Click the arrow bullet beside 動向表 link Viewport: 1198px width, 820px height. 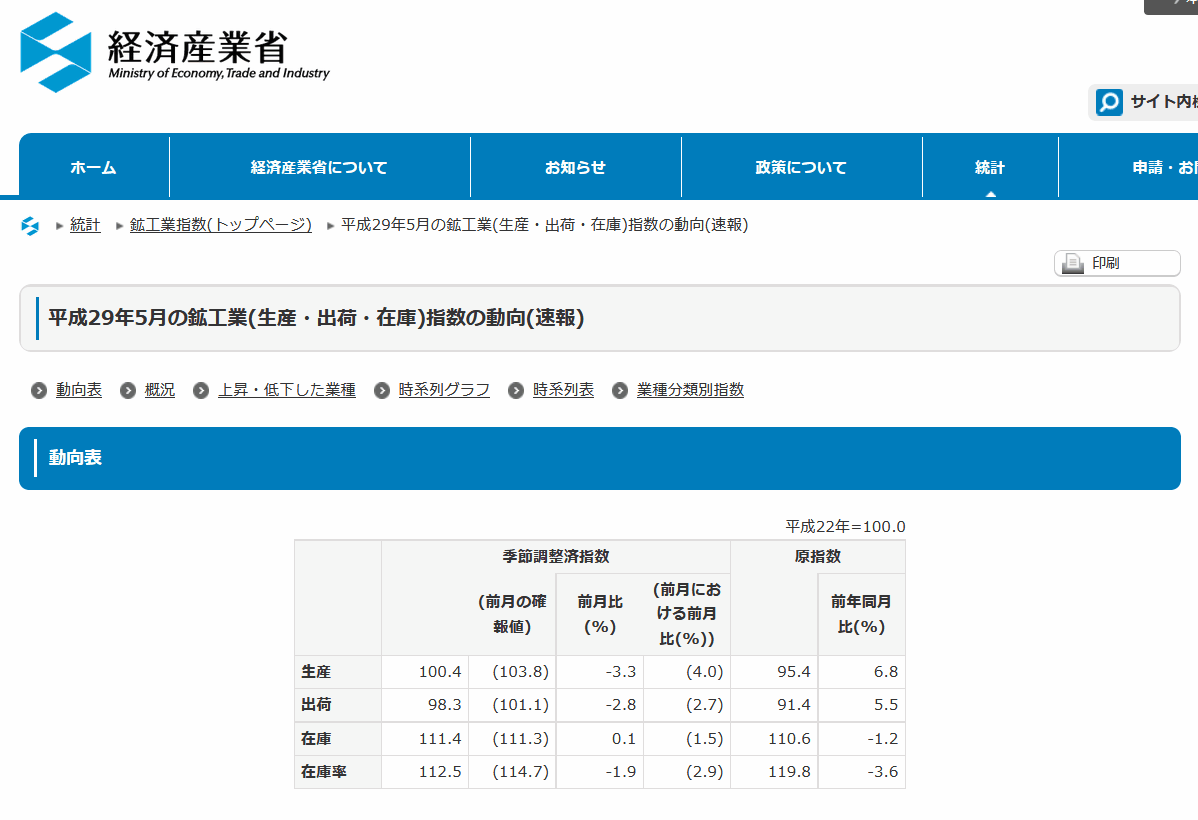(39, 391)
